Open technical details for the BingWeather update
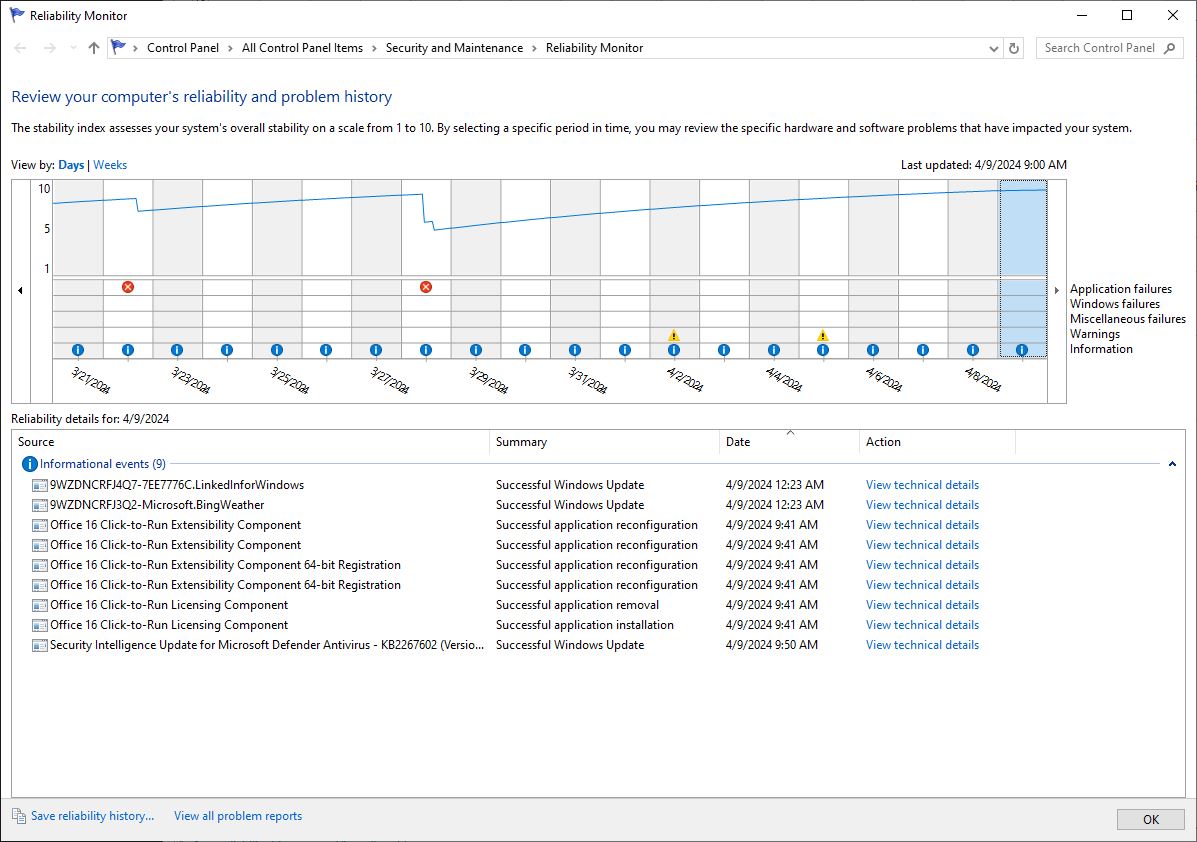1197x842 pixels. coord(921,504)
